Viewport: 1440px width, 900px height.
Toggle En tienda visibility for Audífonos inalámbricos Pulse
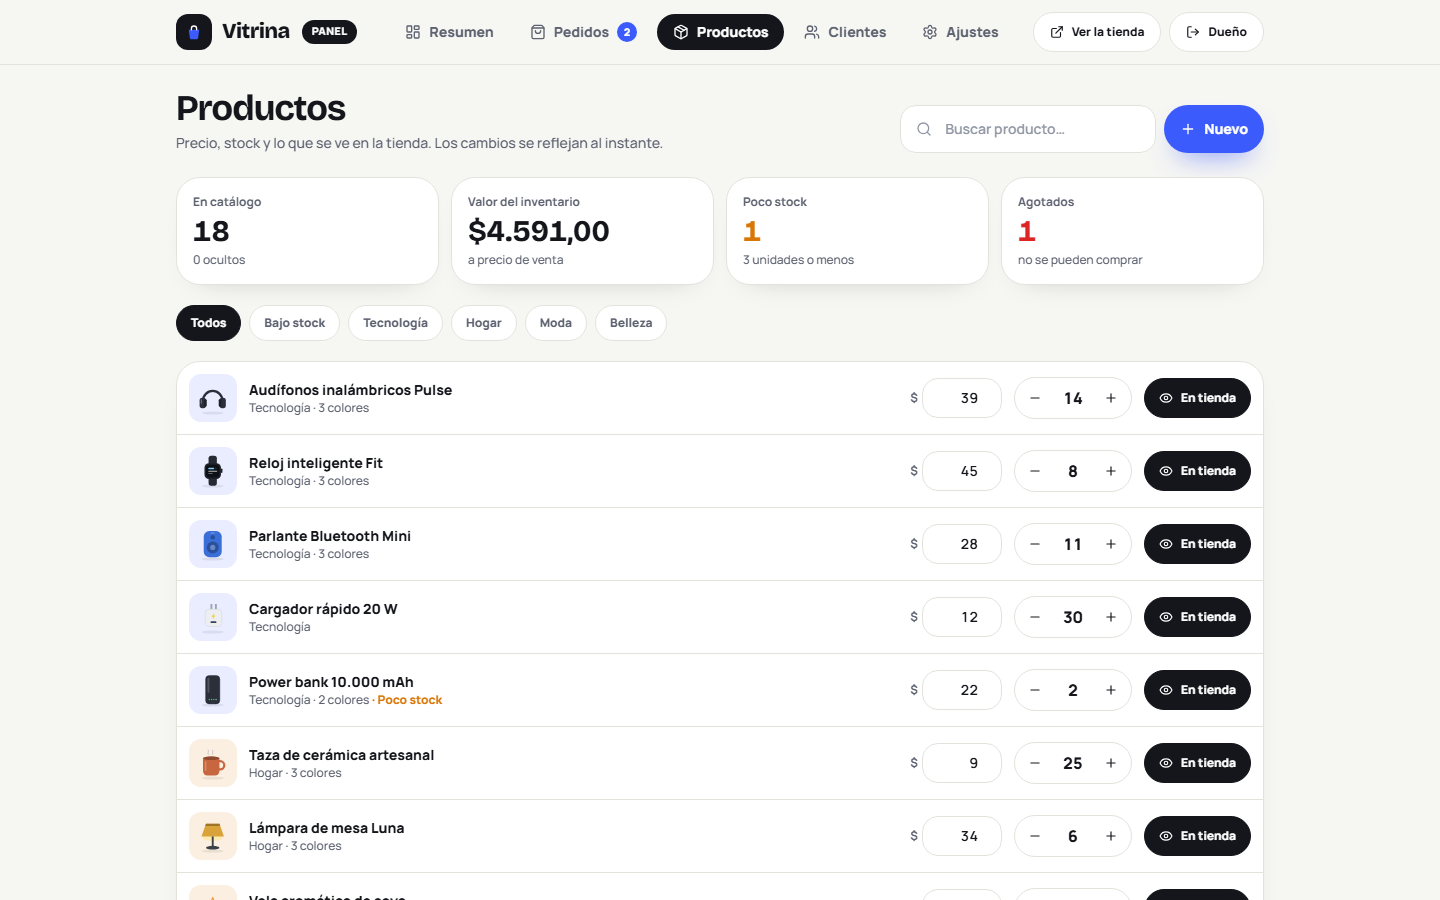point(1197,398)
